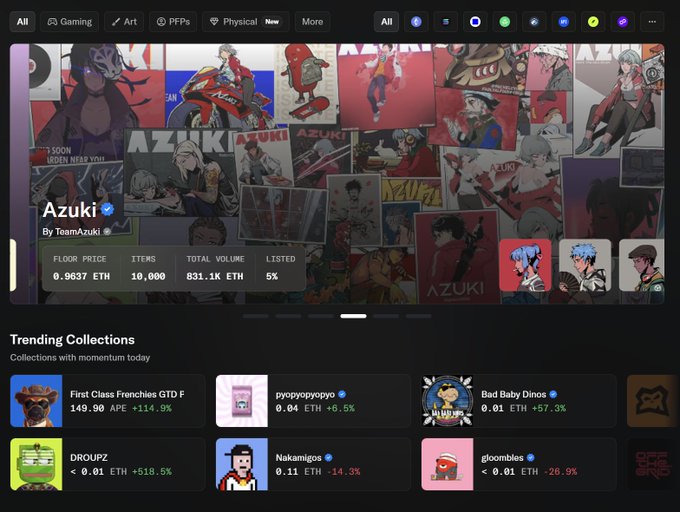Go to the last carousel slide indicator
Image resolution: width=680 pixels, height=512 pixels.
tap(418, 316)
